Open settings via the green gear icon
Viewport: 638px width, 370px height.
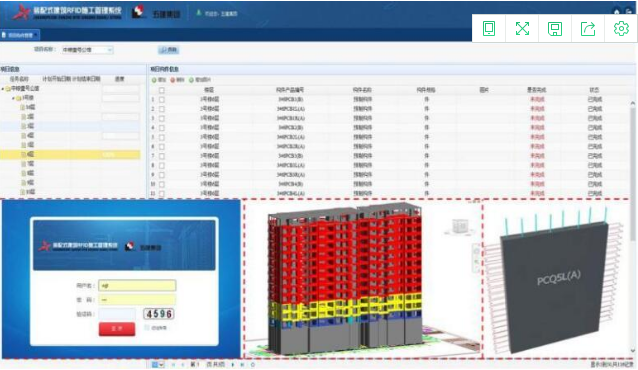point(621,28)
